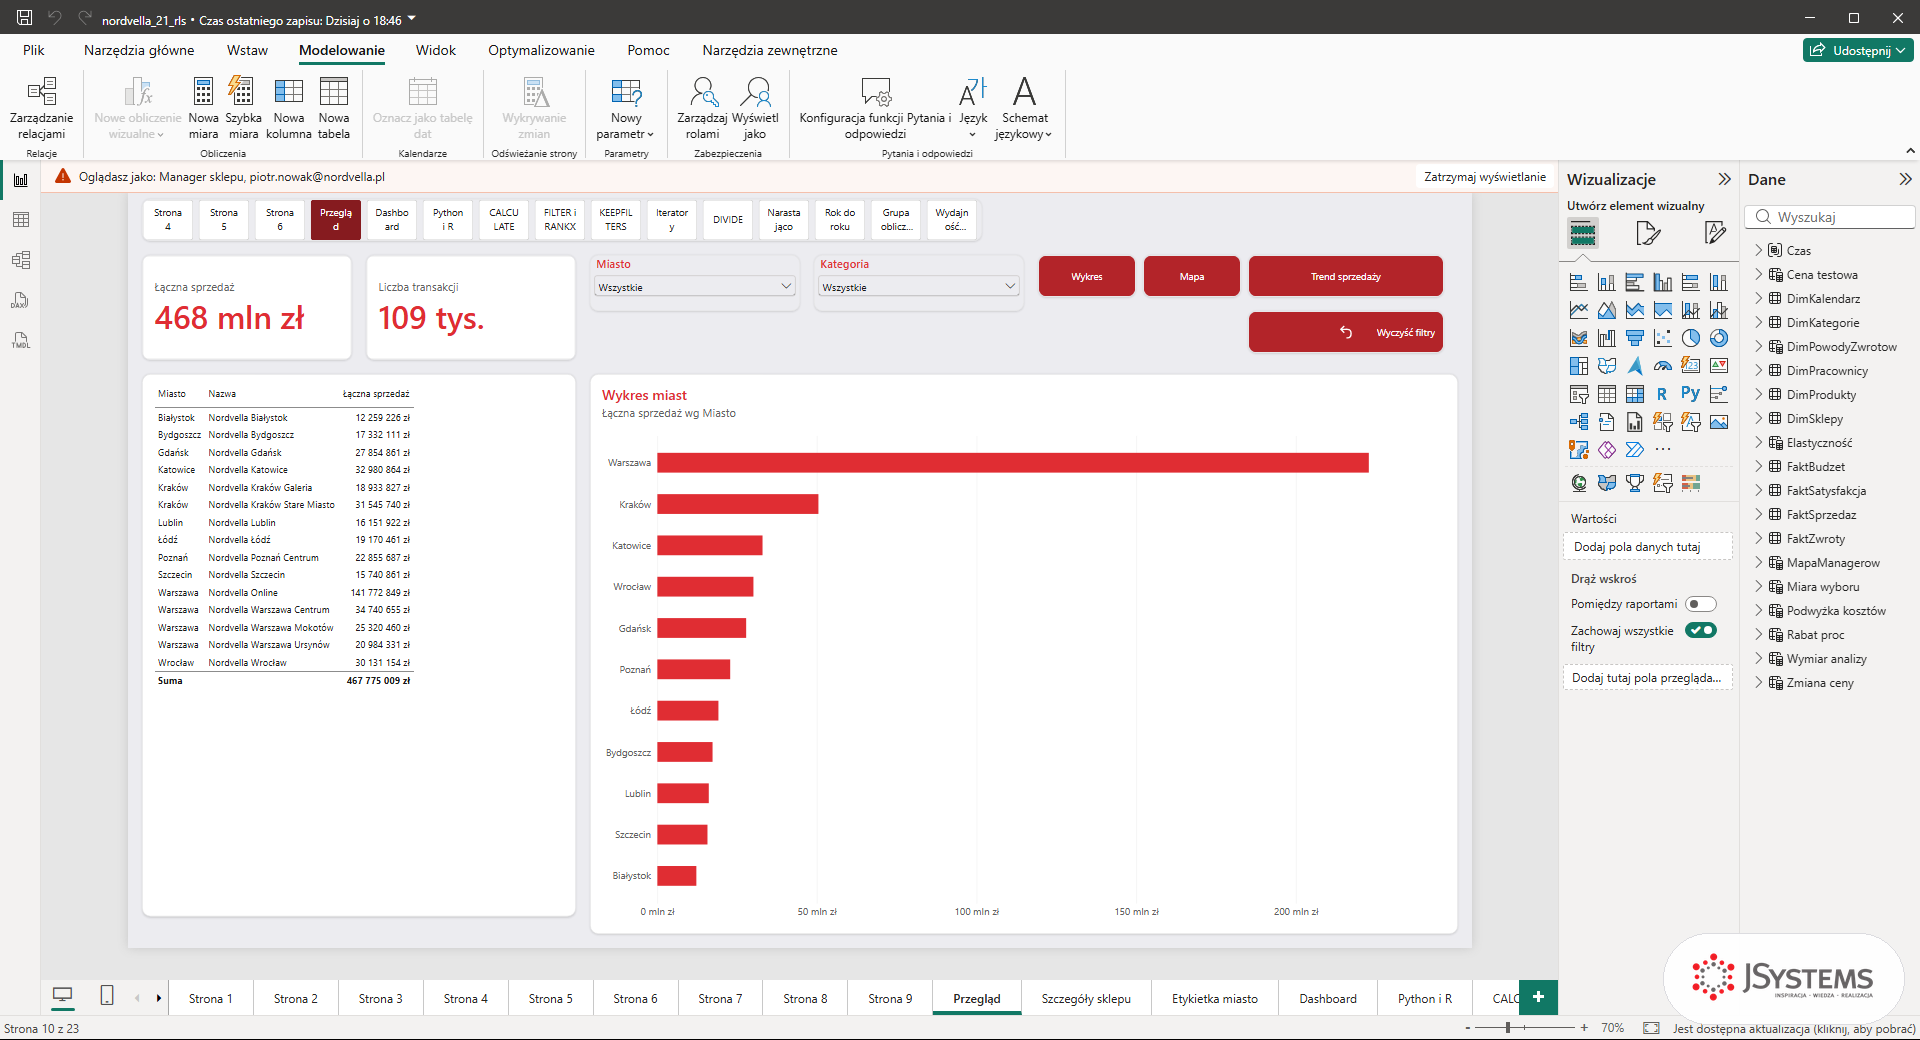1920x1040 pixels.
Task: Open the Widok ribbon tab
Action: point(436,50)
